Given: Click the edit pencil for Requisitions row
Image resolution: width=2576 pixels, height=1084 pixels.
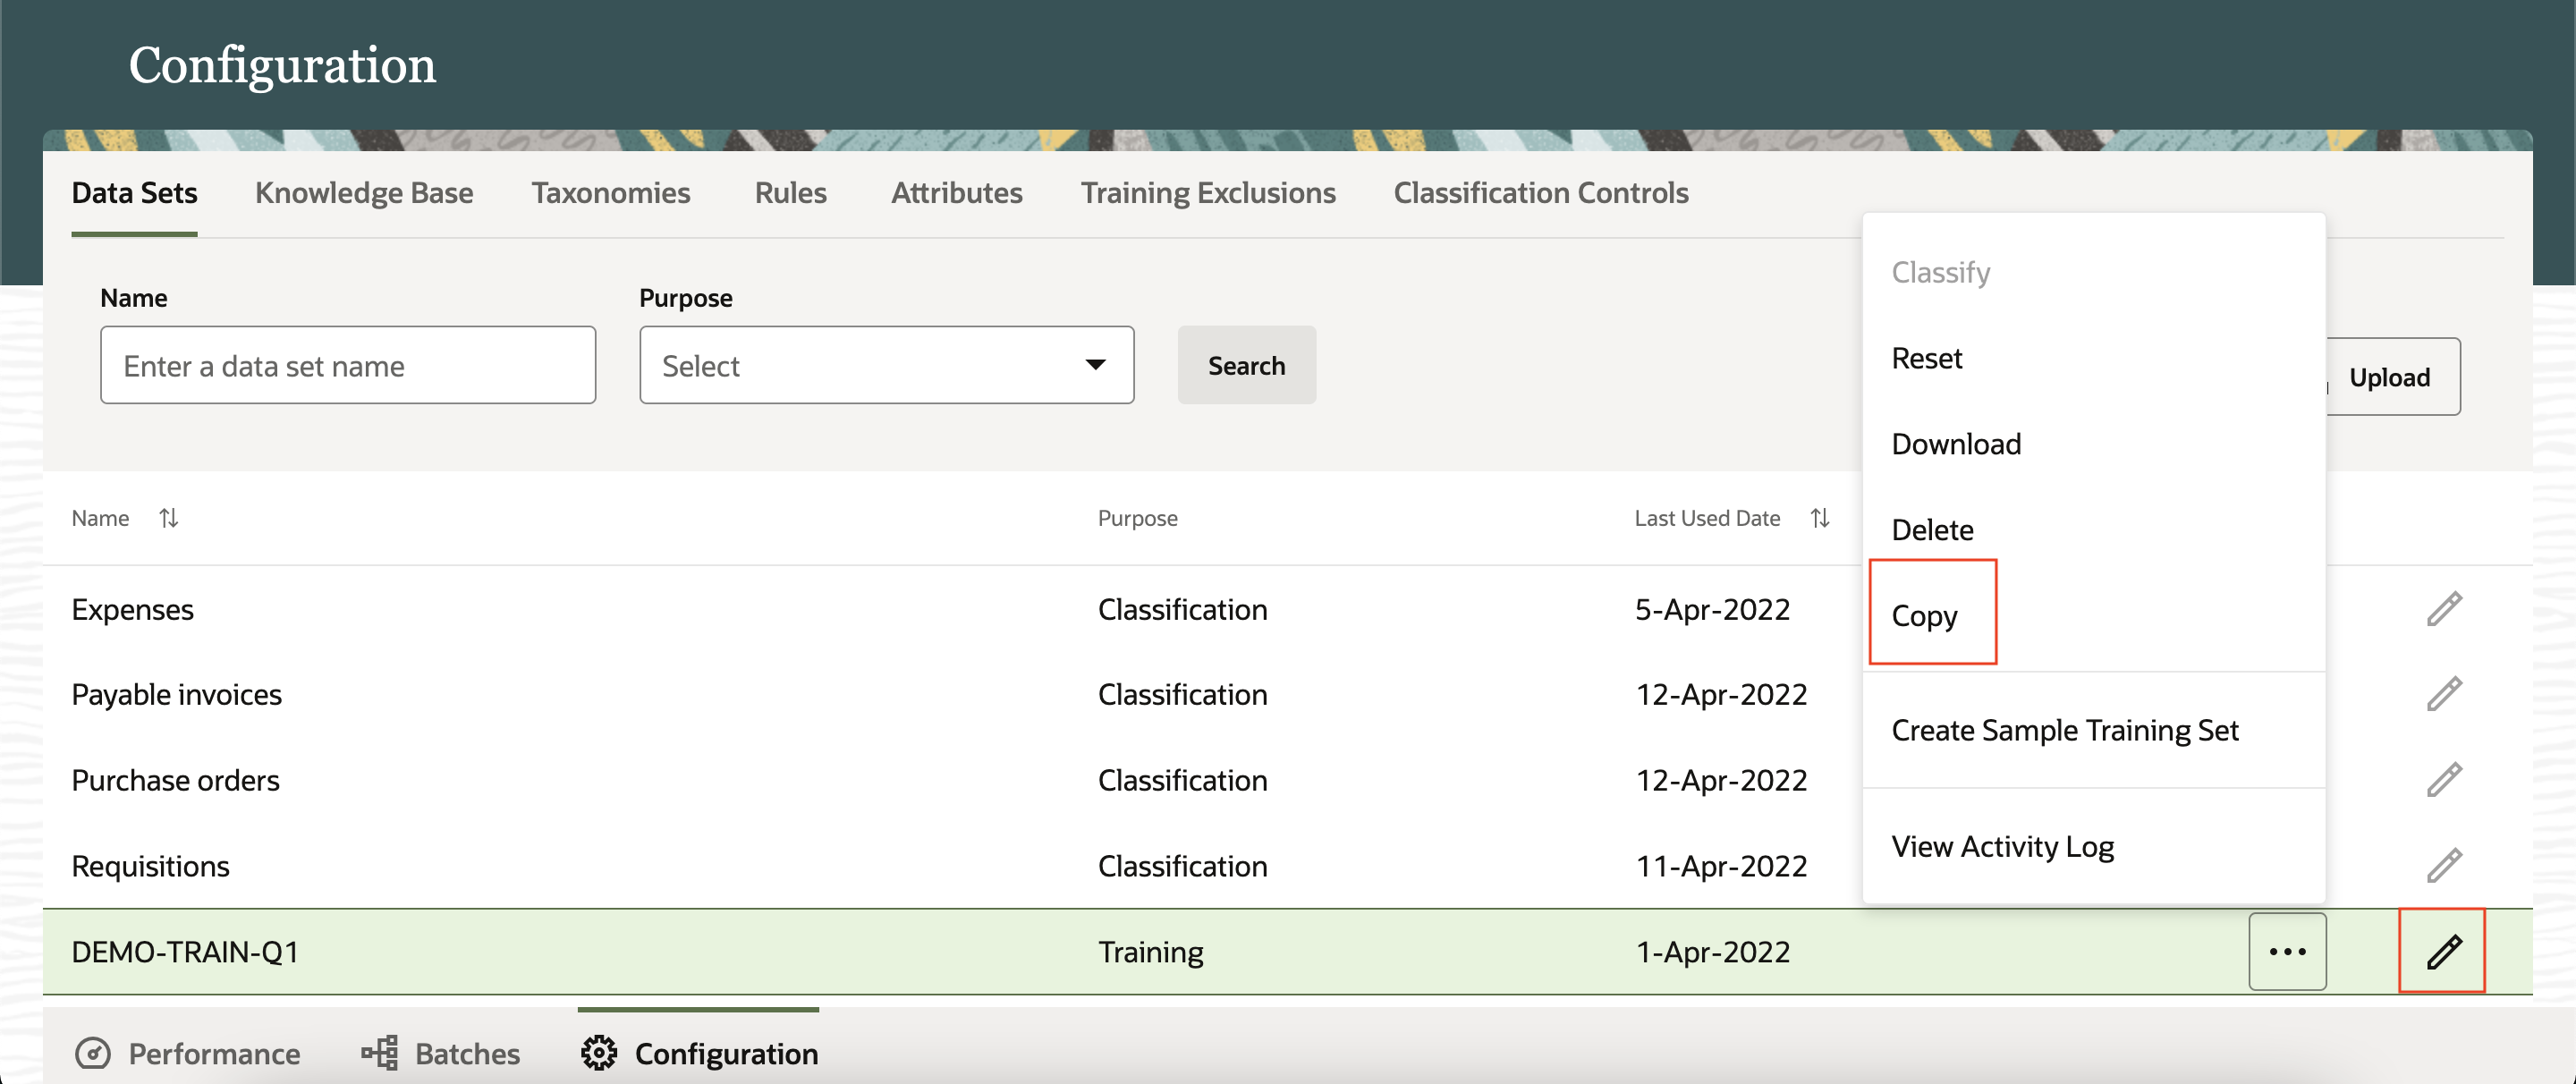Looking at the screenshot, I should 2443,866.
